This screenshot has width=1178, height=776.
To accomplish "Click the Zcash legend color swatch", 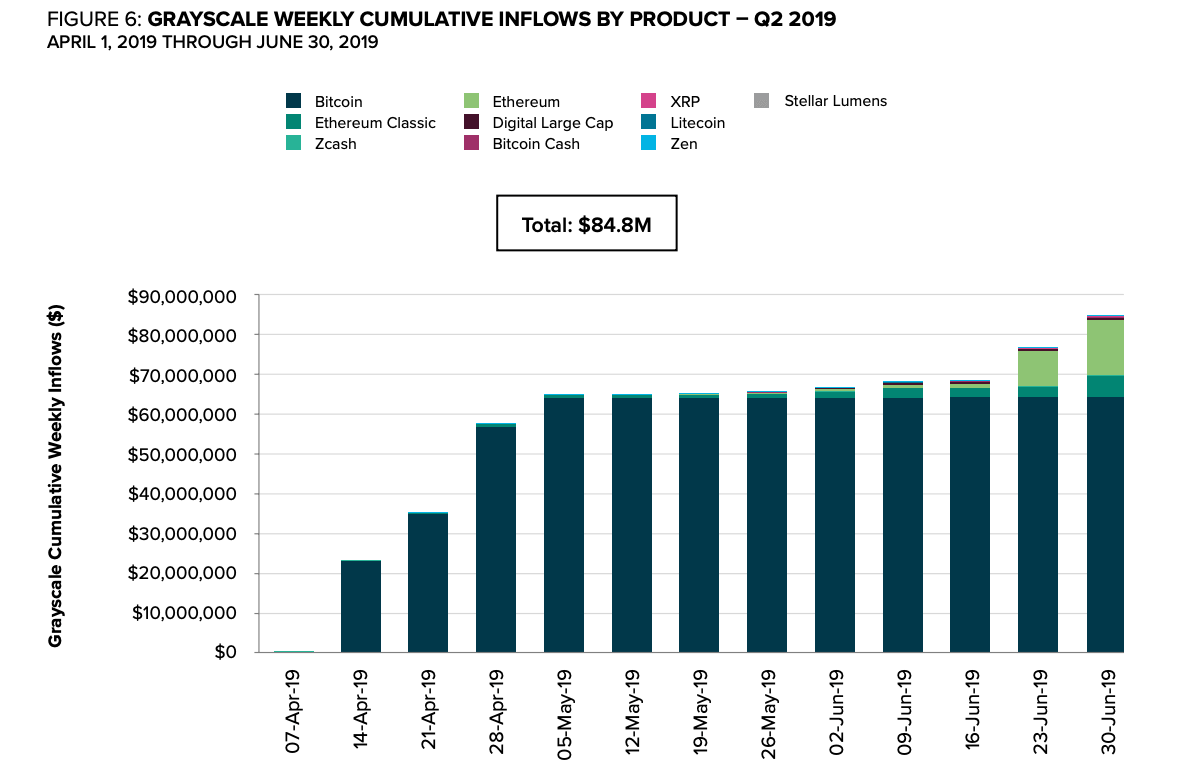I will (x=294, y=143).
